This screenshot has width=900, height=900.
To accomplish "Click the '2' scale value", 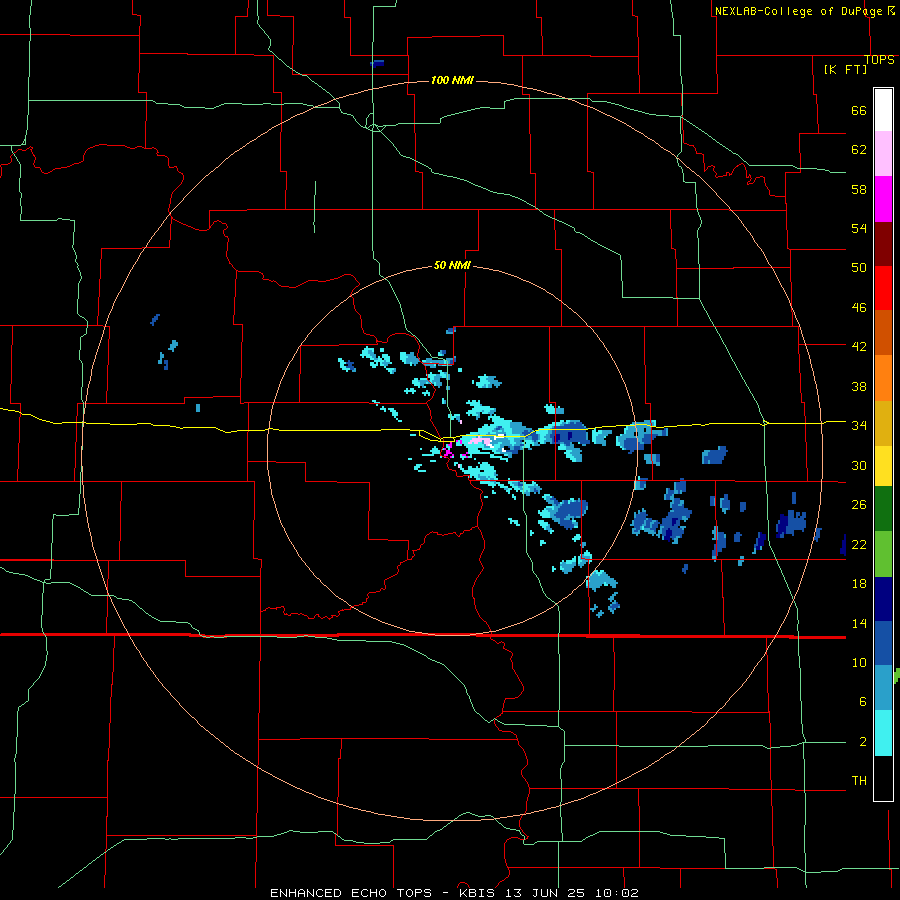I will point(863,742).
